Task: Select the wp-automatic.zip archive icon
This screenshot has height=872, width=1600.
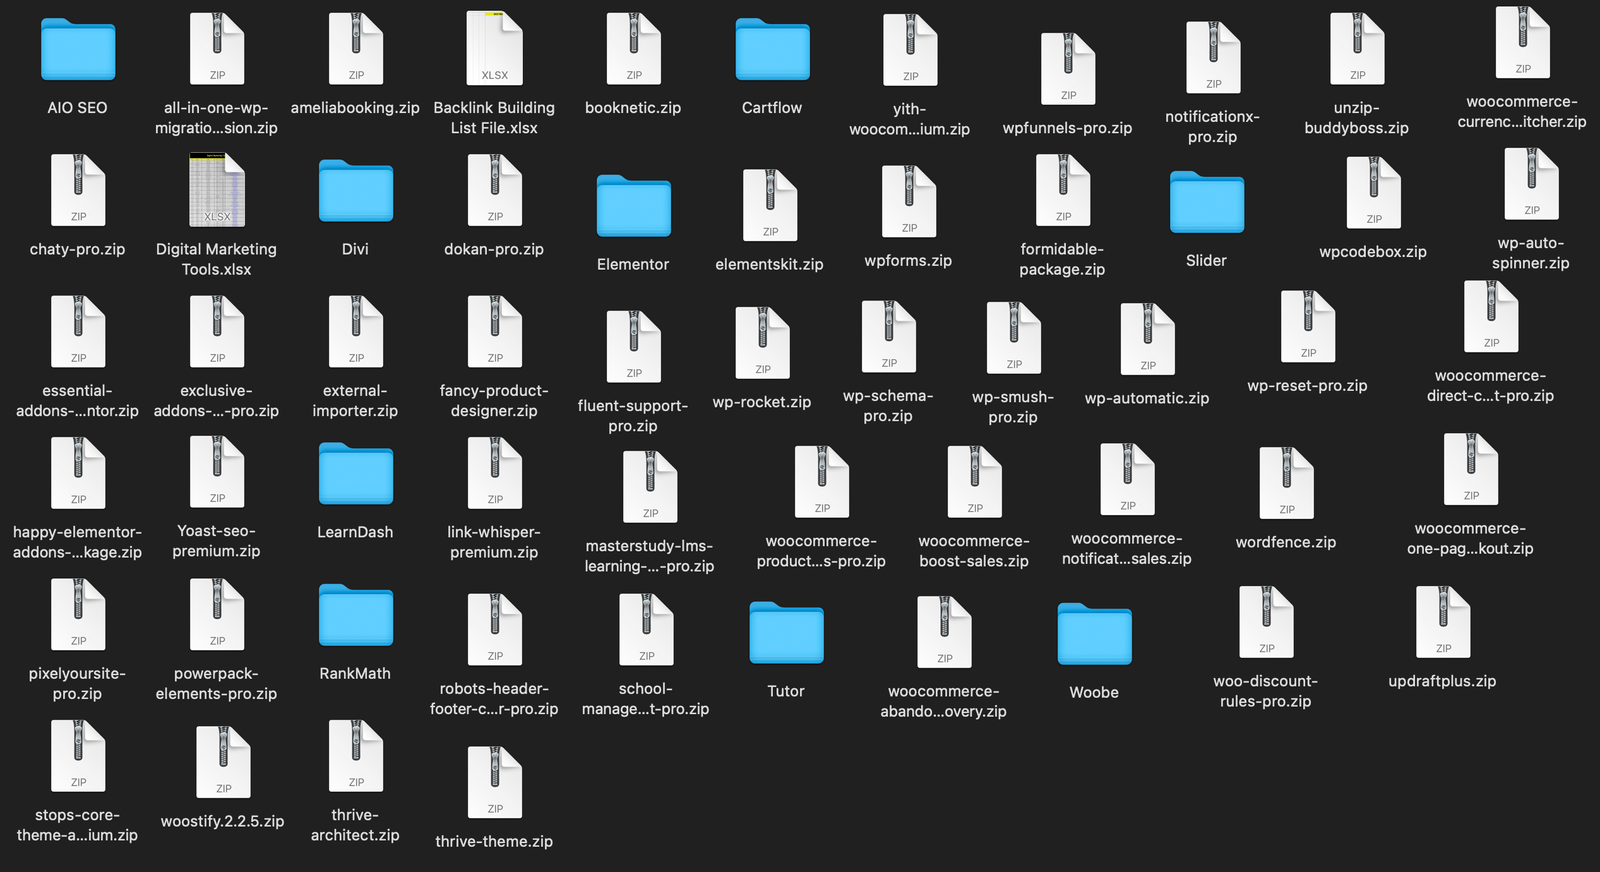Action: [x=1148, y=339]
